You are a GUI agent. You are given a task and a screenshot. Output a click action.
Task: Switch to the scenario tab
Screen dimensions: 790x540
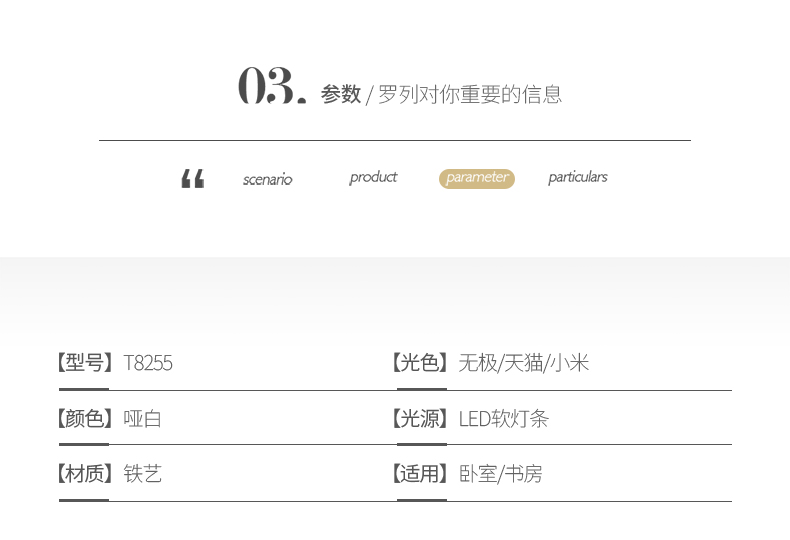click(x=267, y=180)
